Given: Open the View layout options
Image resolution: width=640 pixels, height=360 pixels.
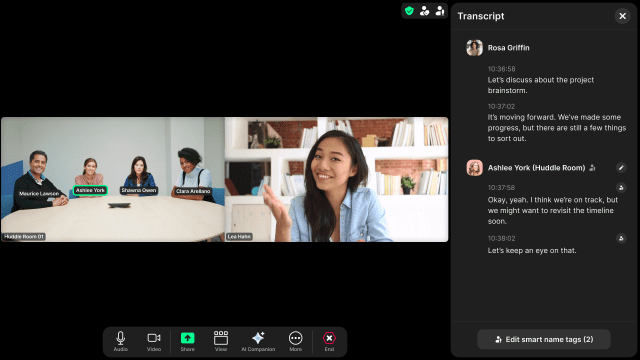Looking at the screenshot, I should [x=221, y=341].
